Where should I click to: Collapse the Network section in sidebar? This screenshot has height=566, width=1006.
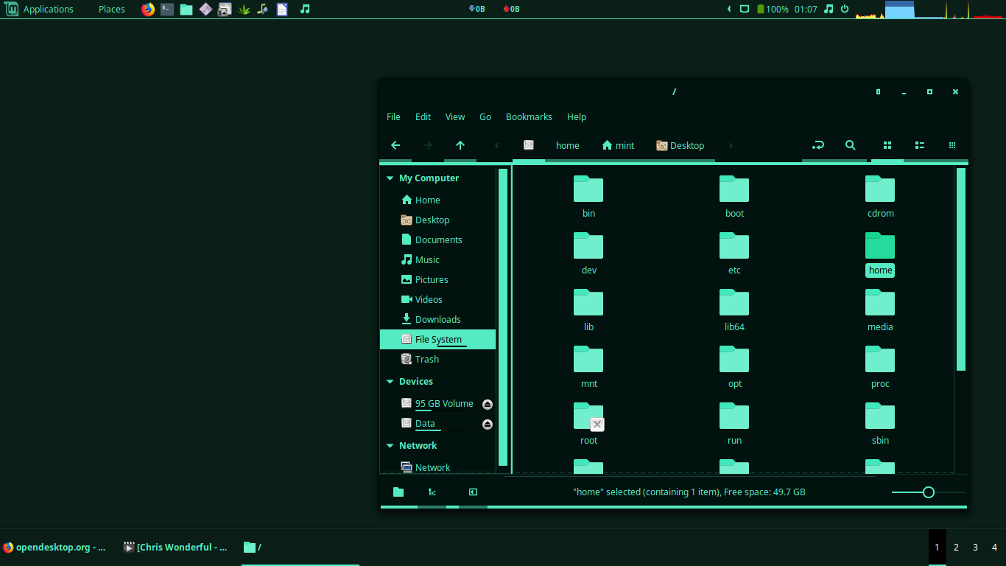click(x=390, y=446)
